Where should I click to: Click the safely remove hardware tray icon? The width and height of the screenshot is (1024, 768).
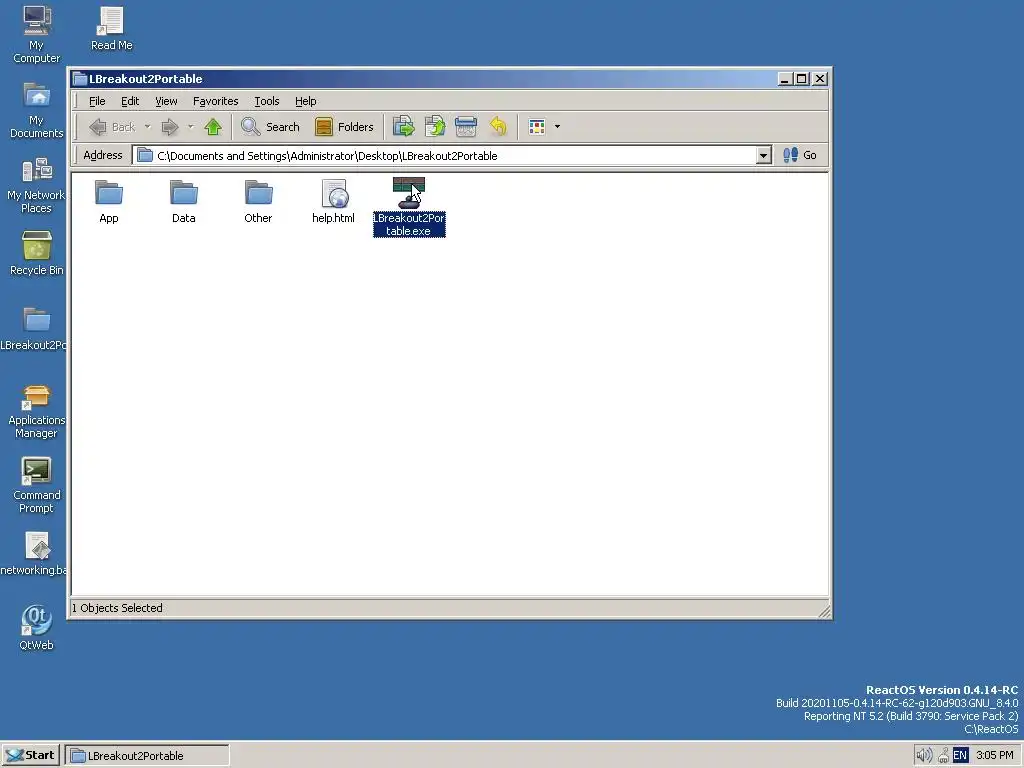[944, 756]
